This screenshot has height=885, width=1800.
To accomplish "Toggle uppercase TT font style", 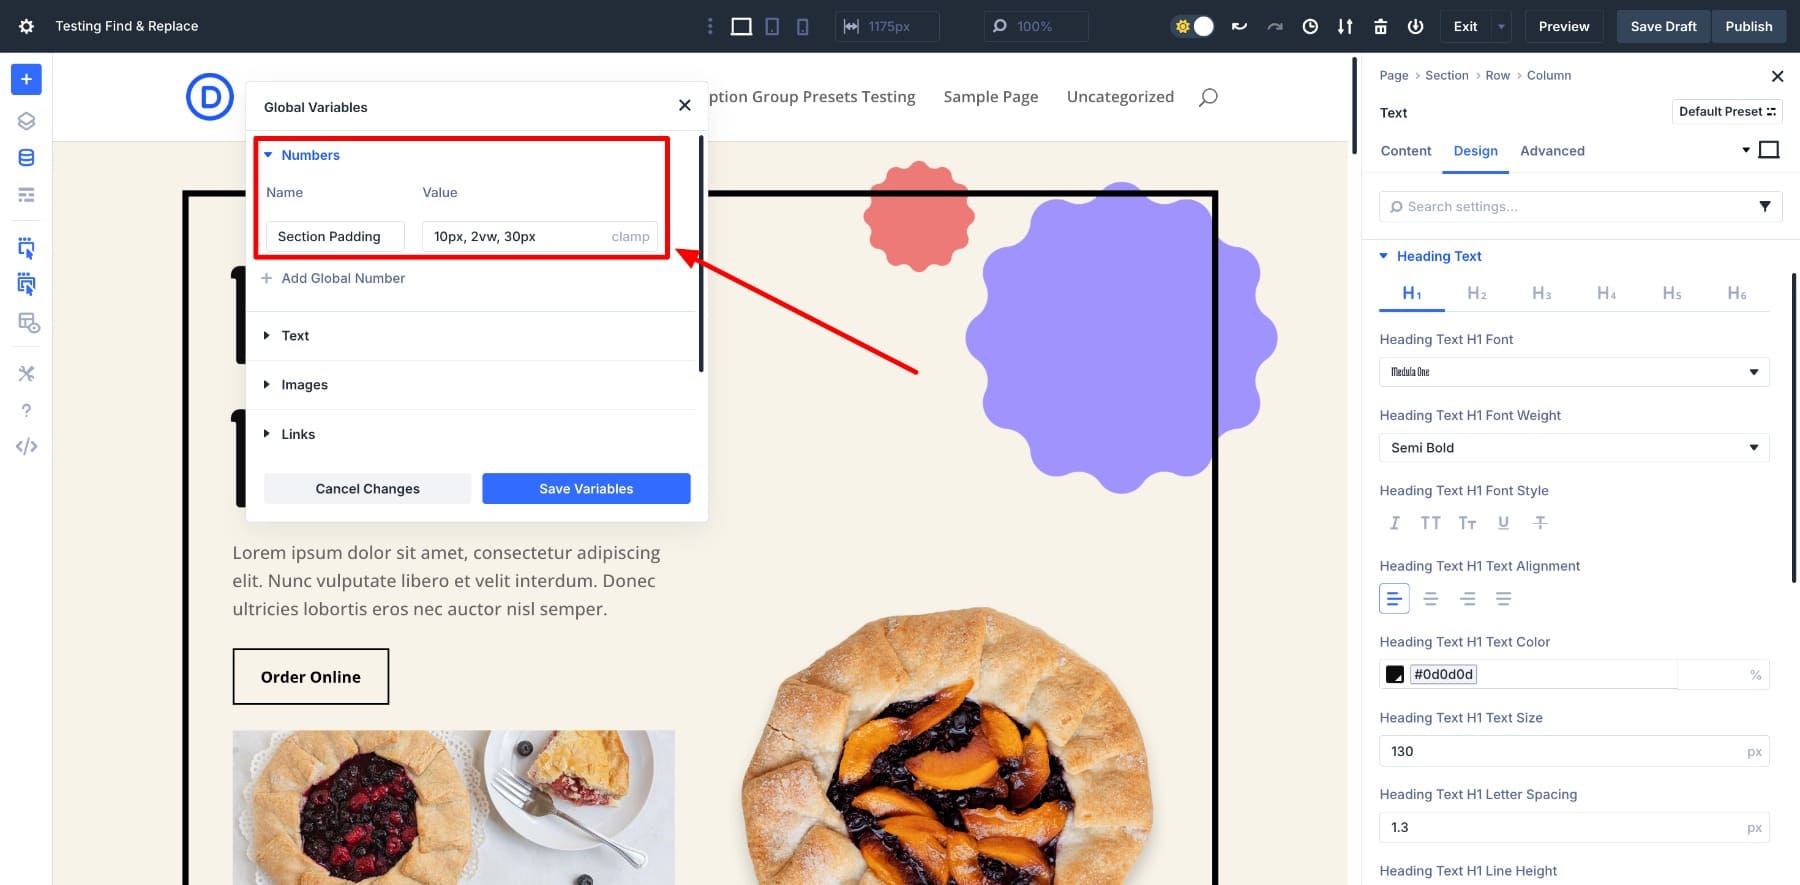I will 1430,523.
